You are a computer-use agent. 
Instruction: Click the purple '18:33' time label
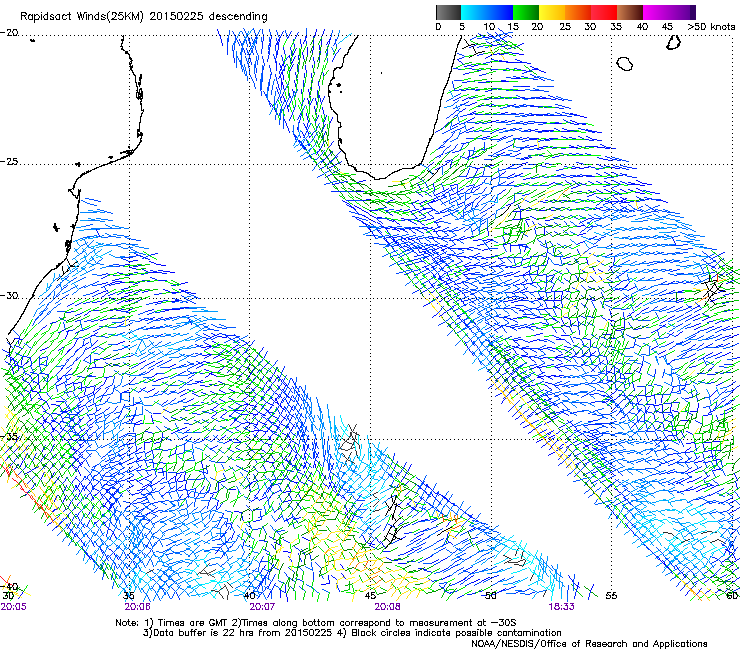[562, 607]
